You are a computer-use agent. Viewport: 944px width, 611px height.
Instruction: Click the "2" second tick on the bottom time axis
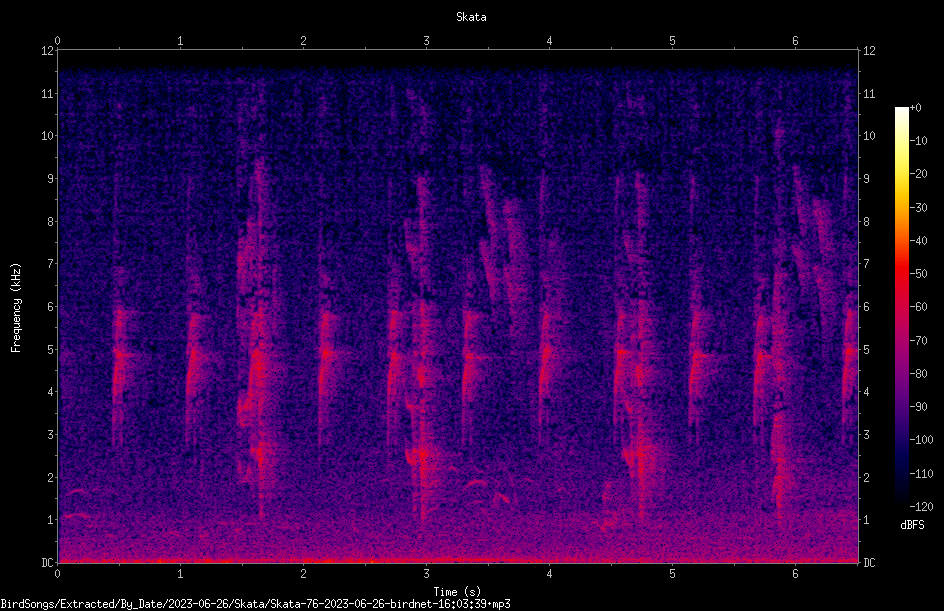pyautogui.click(x=303, y=574)
